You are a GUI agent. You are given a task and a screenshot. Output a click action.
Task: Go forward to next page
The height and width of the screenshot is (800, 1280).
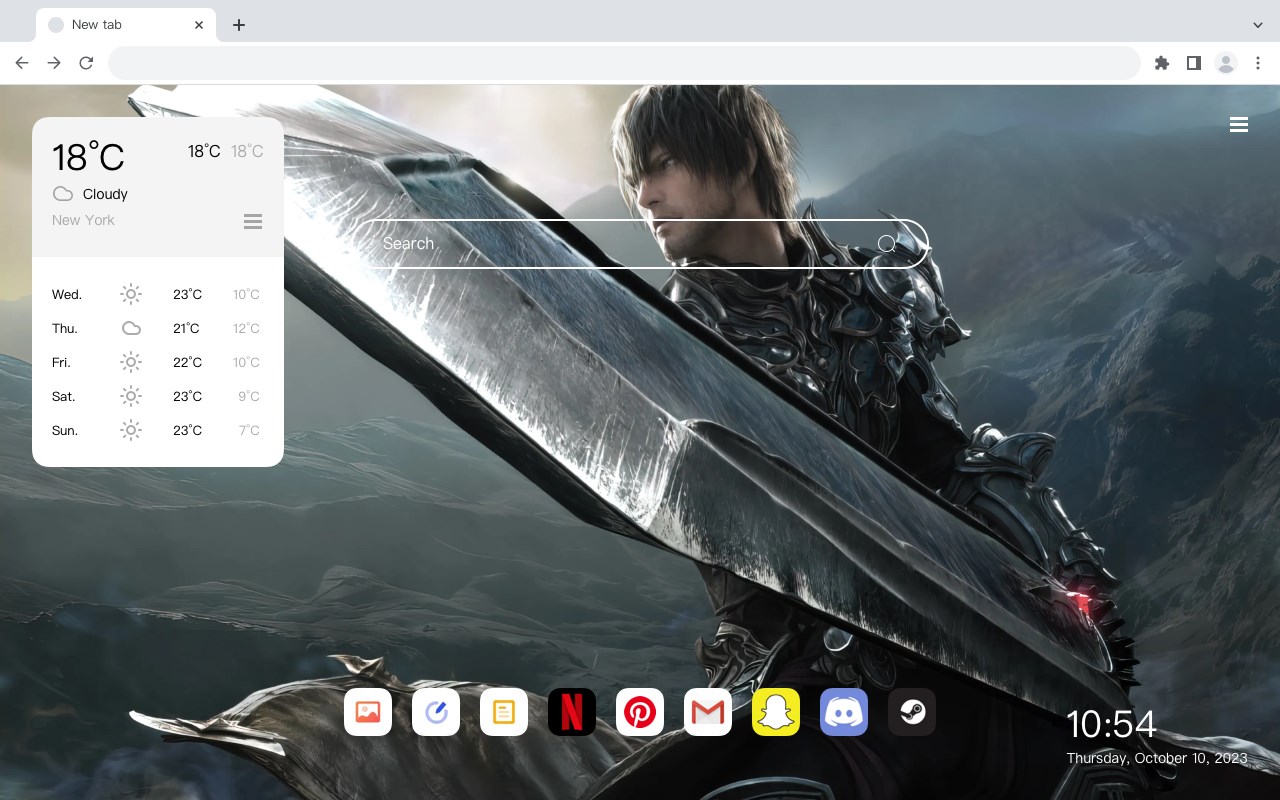point(54,63)
